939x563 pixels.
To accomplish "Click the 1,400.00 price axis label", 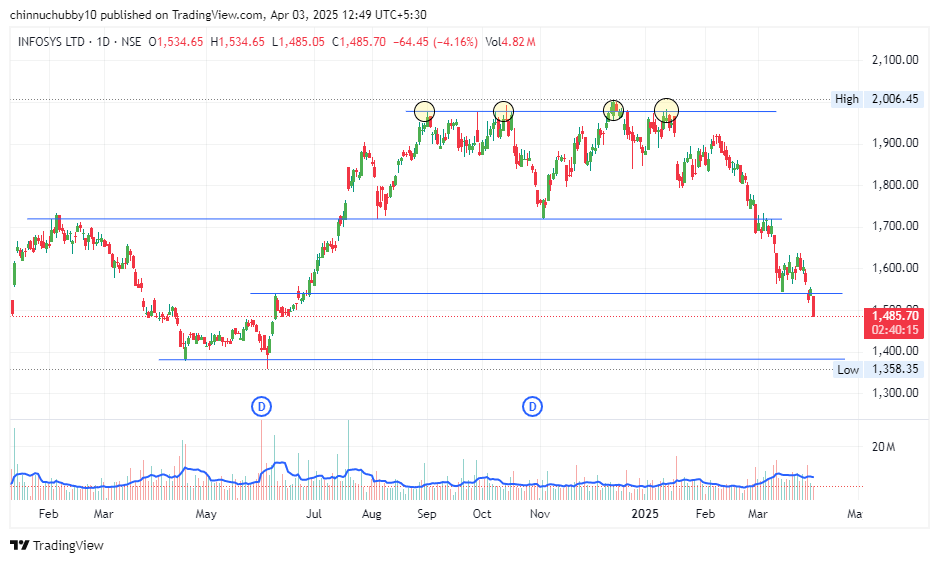I will [x=895, y=351].
